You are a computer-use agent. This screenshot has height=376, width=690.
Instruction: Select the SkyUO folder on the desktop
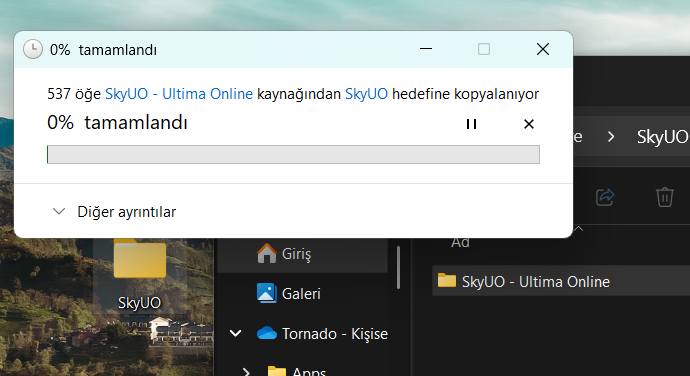139,276
